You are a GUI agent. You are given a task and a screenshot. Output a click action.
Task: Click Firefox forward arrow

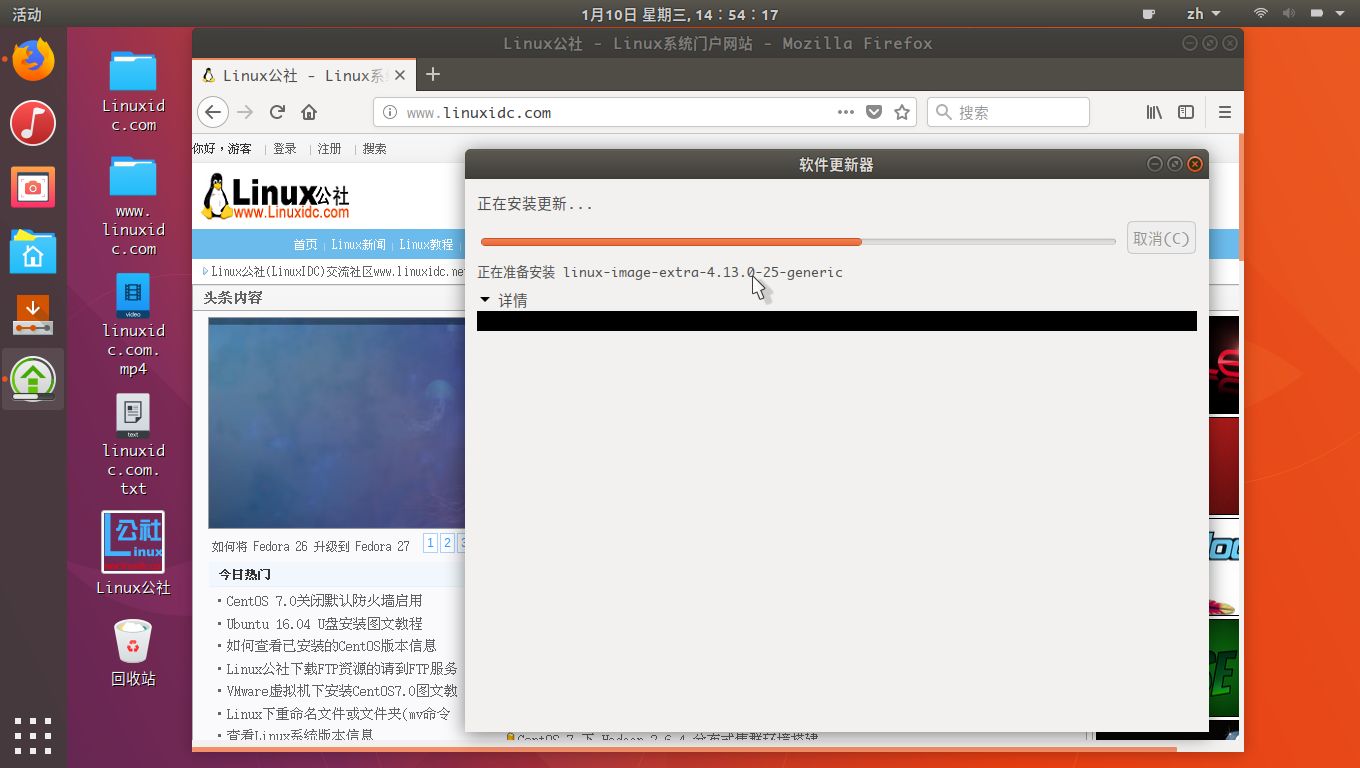pyautogui.click(x=245, y=112)
